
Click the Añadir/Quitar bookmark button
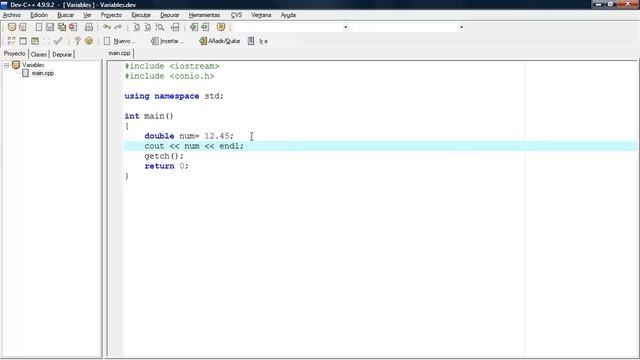coord(220,41)
